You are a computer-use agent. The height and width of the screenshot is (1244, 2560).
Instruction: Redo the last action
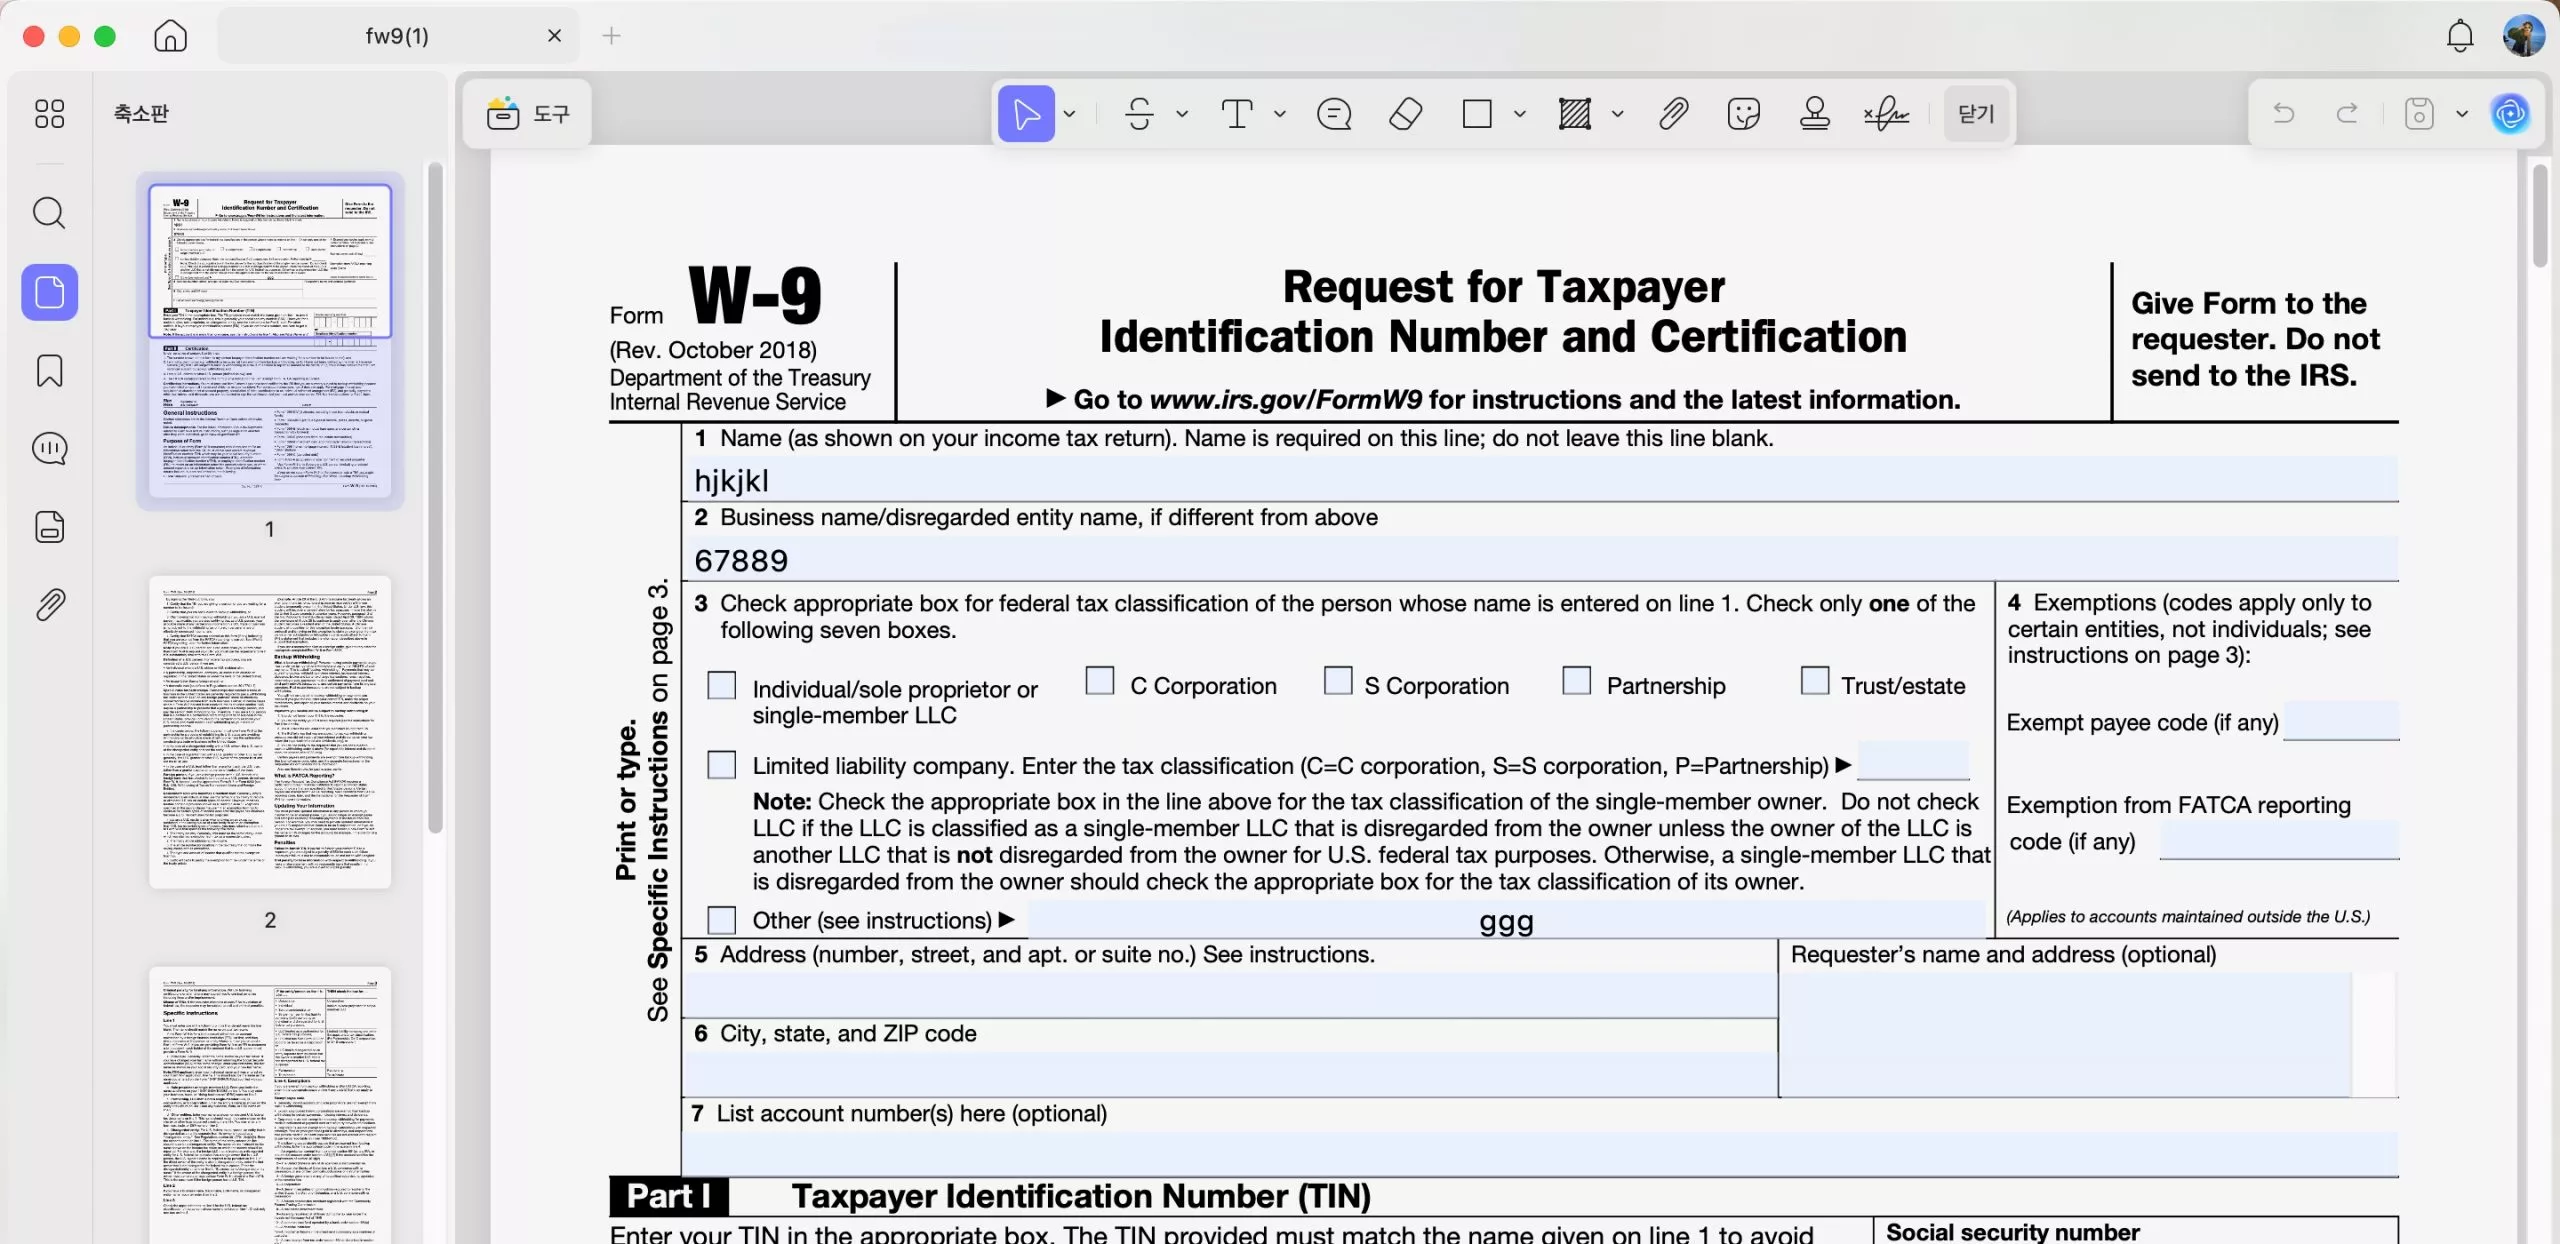point(2347,114)
